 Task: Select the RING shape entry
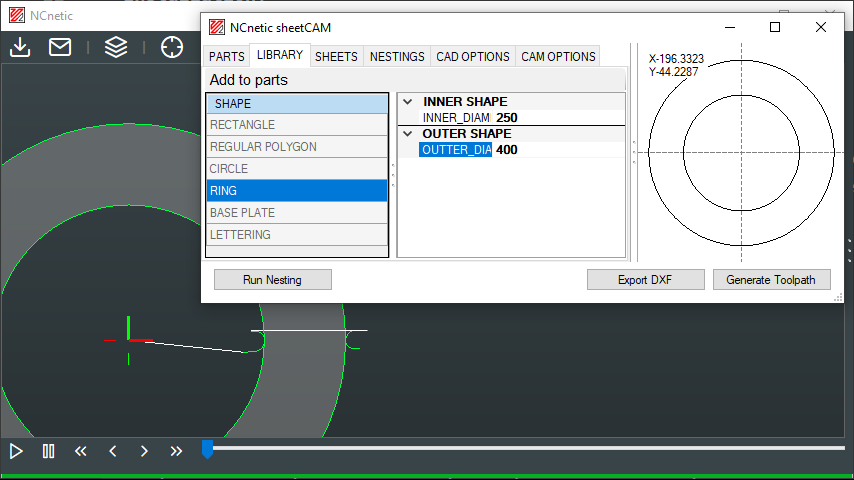pyautogui.click(x=297, y=191)
